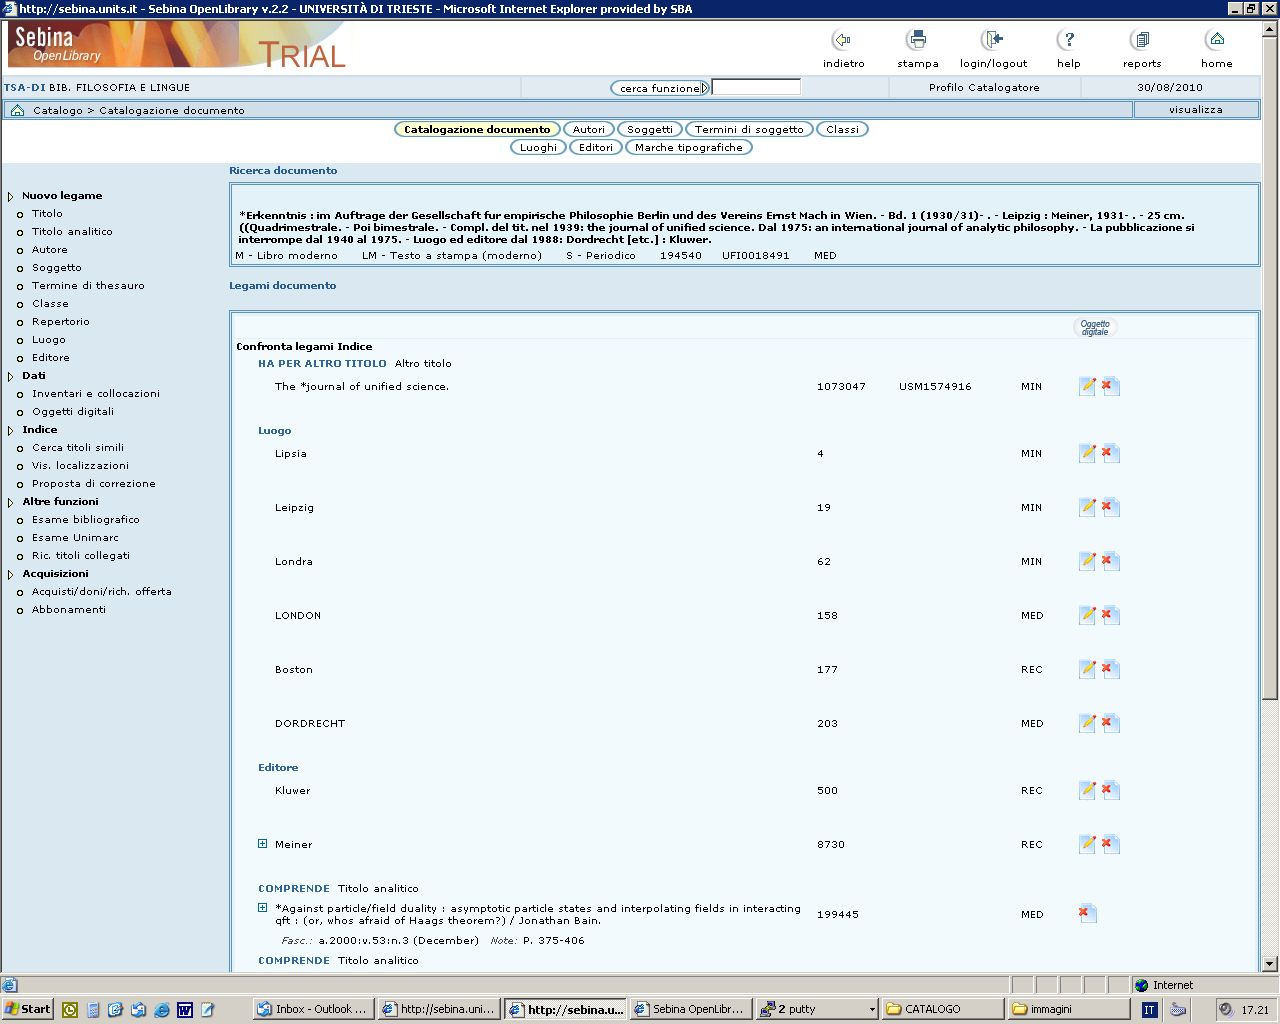The image size is (1280, 1024).
Task: Click the stampa printer icon
Action: click(x=917, y=40)
